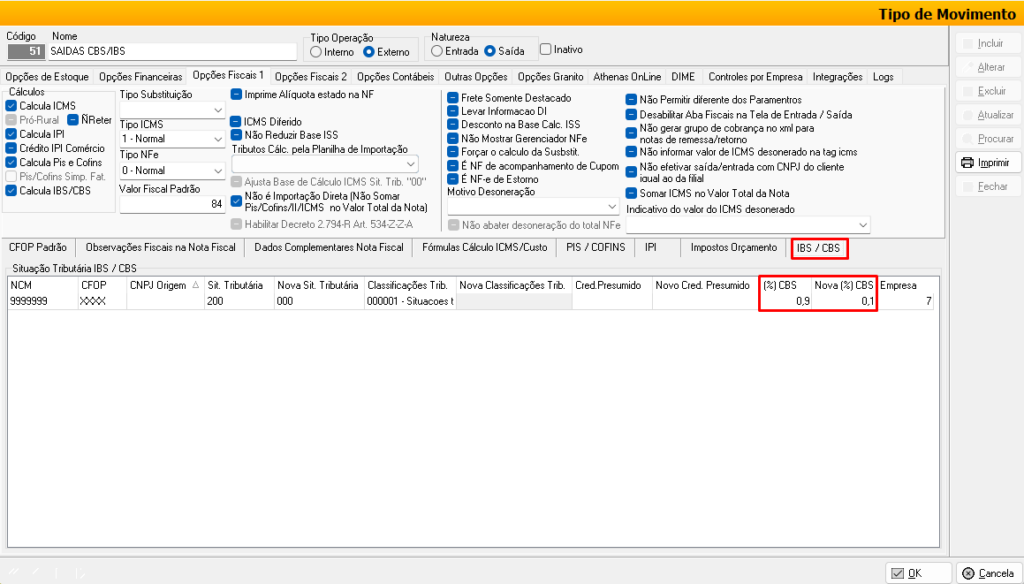The height and width of the screenshot is (584, 1024).
Task: Enable the ICMS Diferido option
Action: 236,121
